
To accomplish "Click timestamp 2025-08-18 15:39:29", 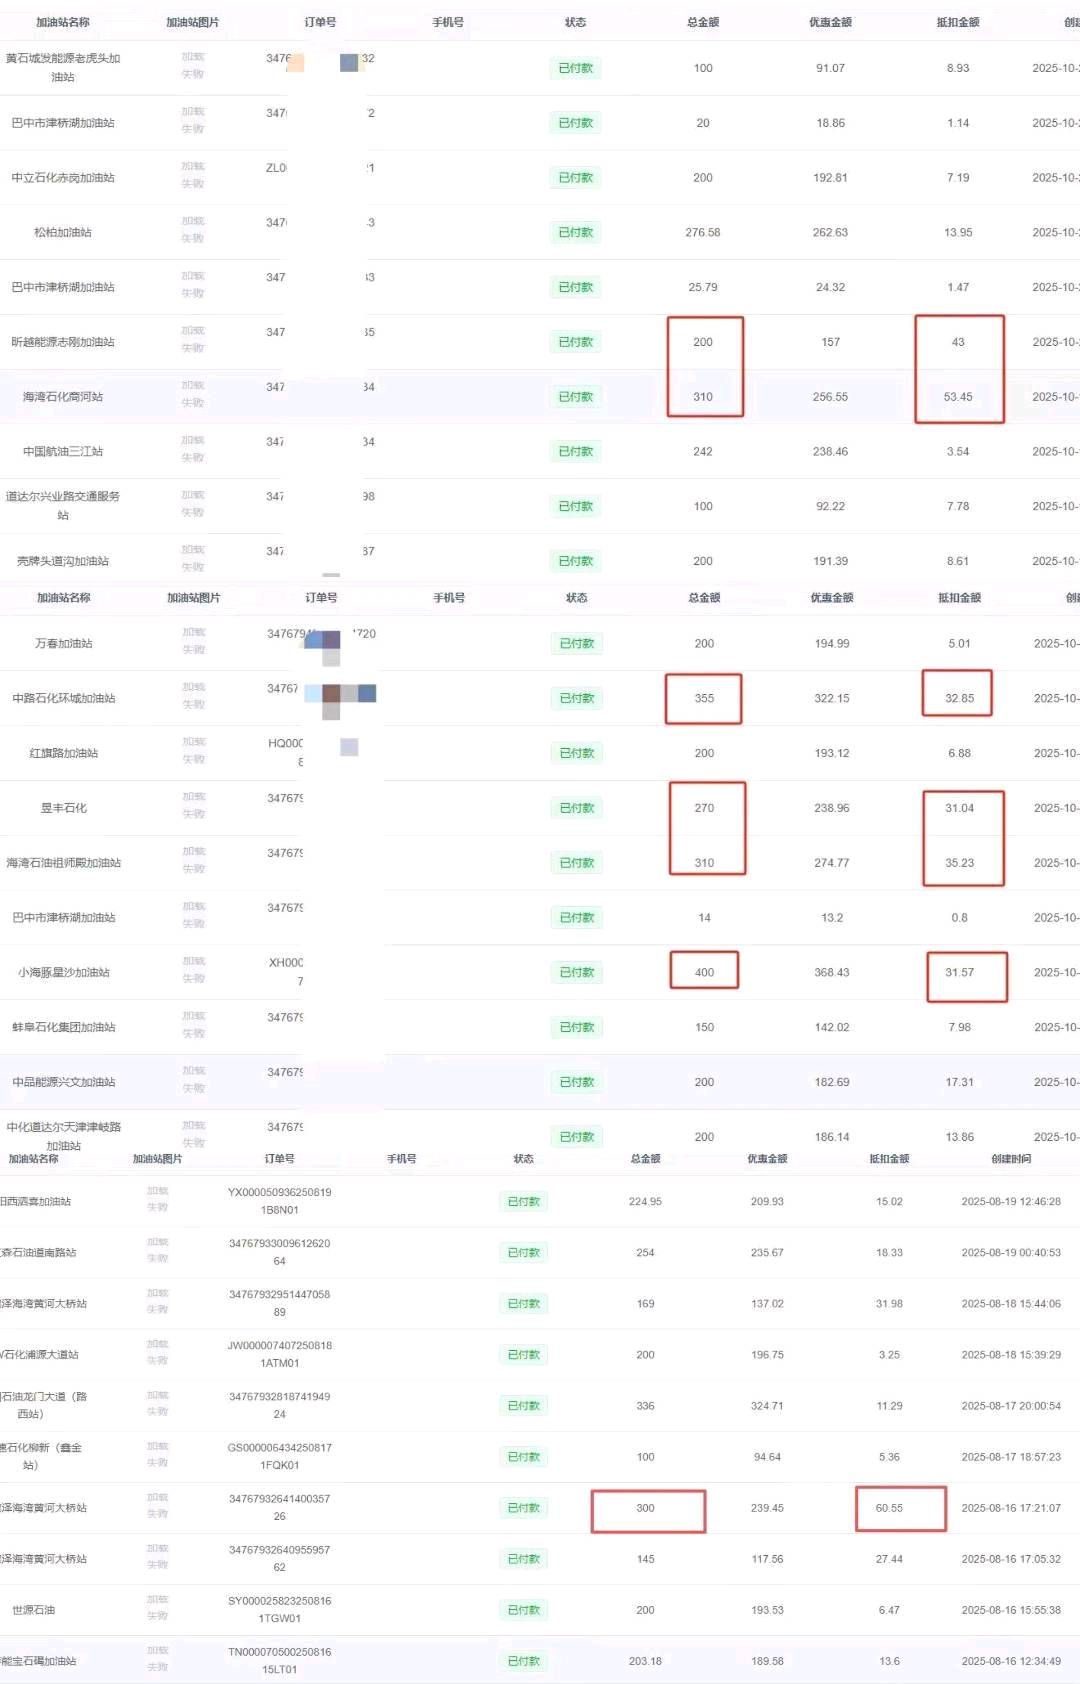I will (x=1010, y=1355).
